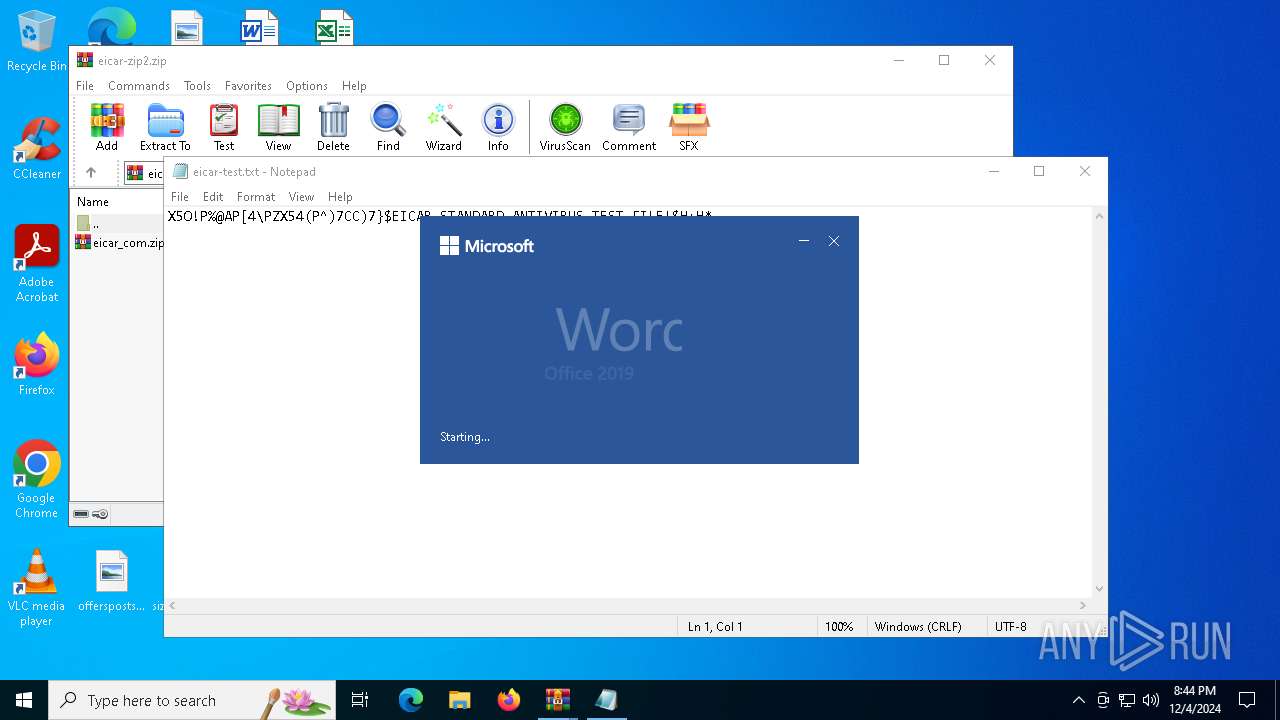The width and height of the screenshot is (1280, 720).
Task: Show archive Info in WinRAR toolbar
Action: [x=498, y=127]
